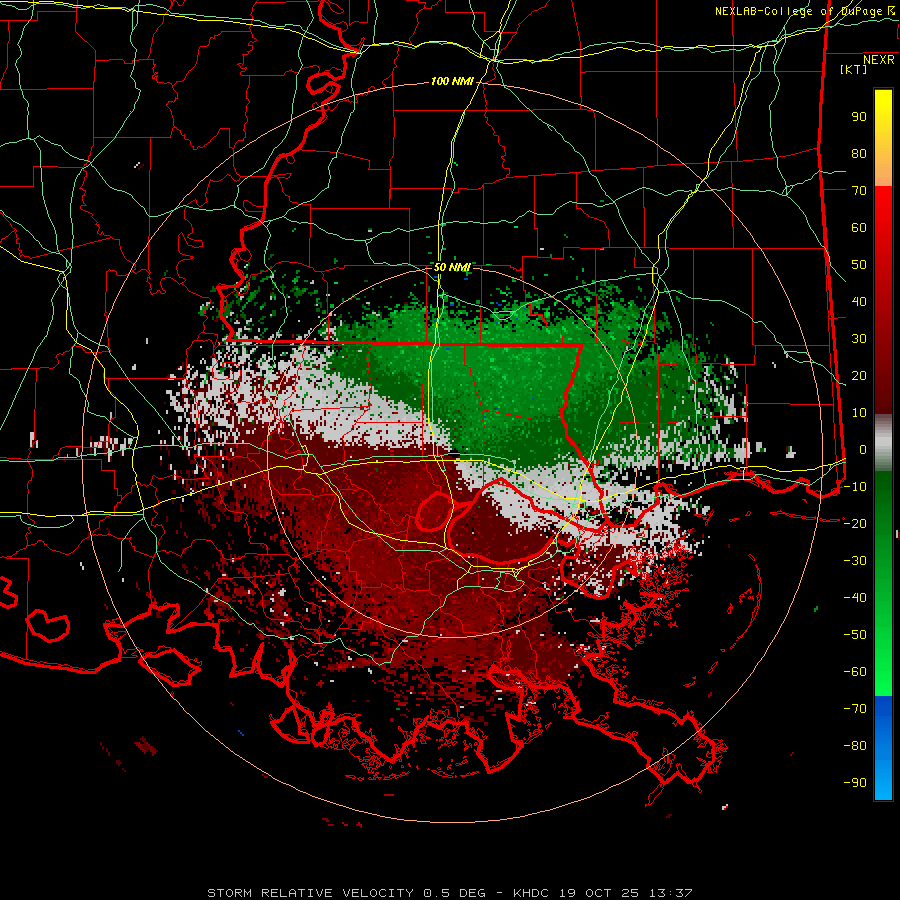The height and width of the screenshot is (900, 900).
Task: Click the NEXR label above the color scale
Action: 878,60
